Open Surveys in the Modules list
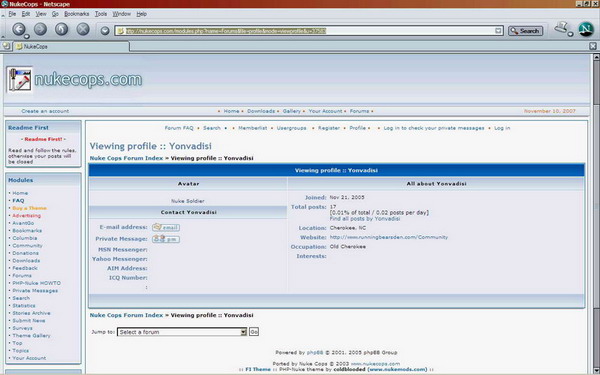Image resolution: width=600 pixels, height=375 pixels. (x=23, y=328)
